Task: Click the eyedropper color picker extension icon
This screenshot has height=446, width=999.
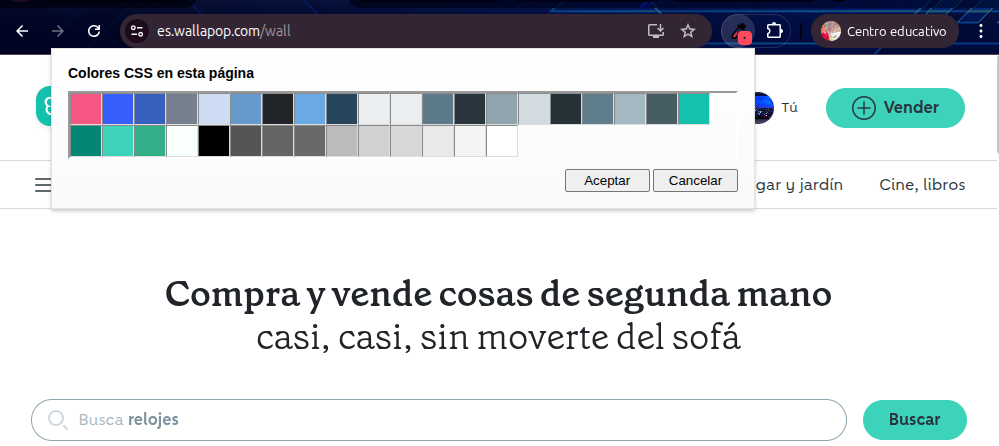Action: point(738,31)
